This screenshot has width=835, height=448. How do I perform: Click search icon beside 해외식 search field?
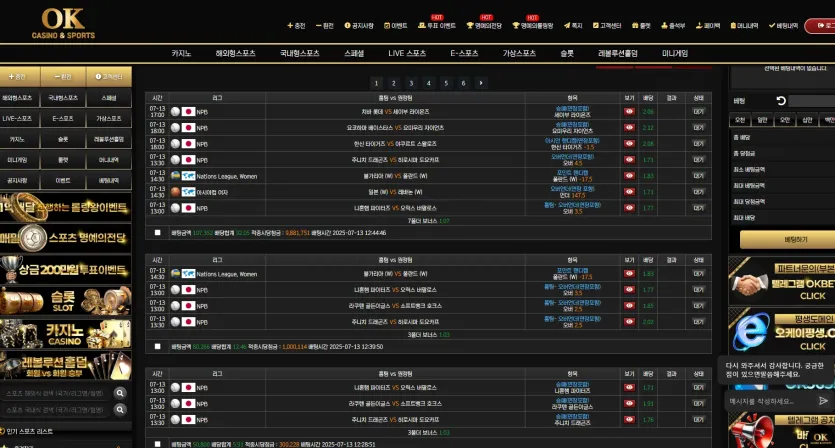pos(120,393)
